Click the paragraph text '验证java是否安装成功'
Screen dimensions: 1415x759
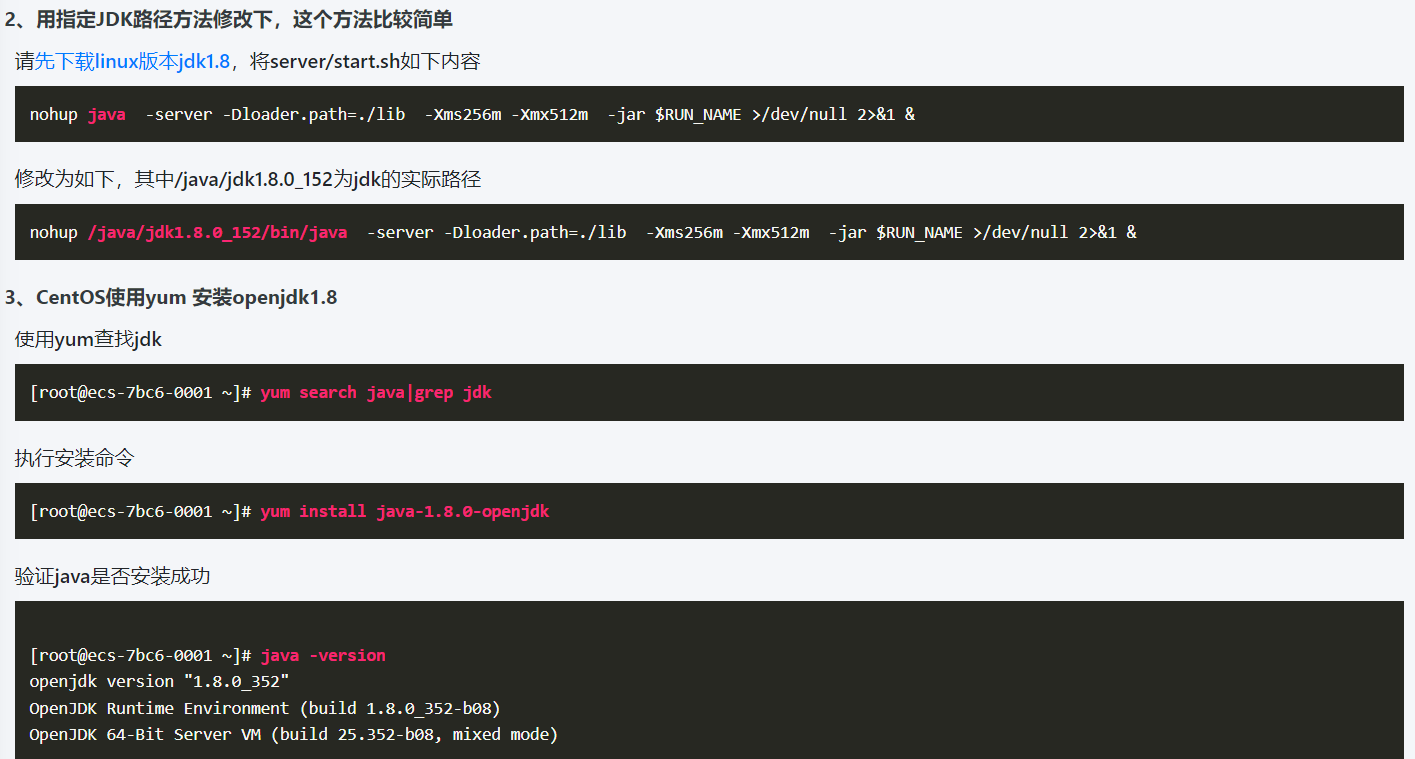(112, 577)
